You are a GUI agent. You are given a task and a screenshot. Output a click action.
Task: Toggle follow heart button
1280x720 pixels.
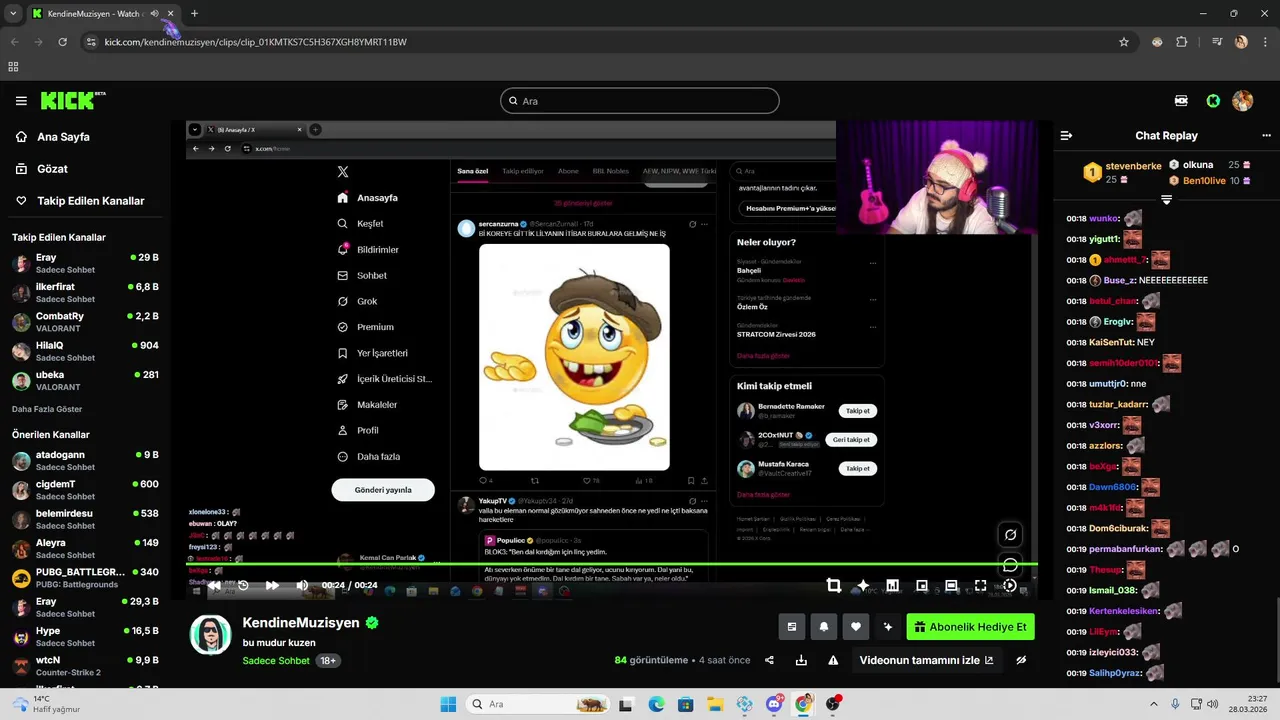(856, 627)
